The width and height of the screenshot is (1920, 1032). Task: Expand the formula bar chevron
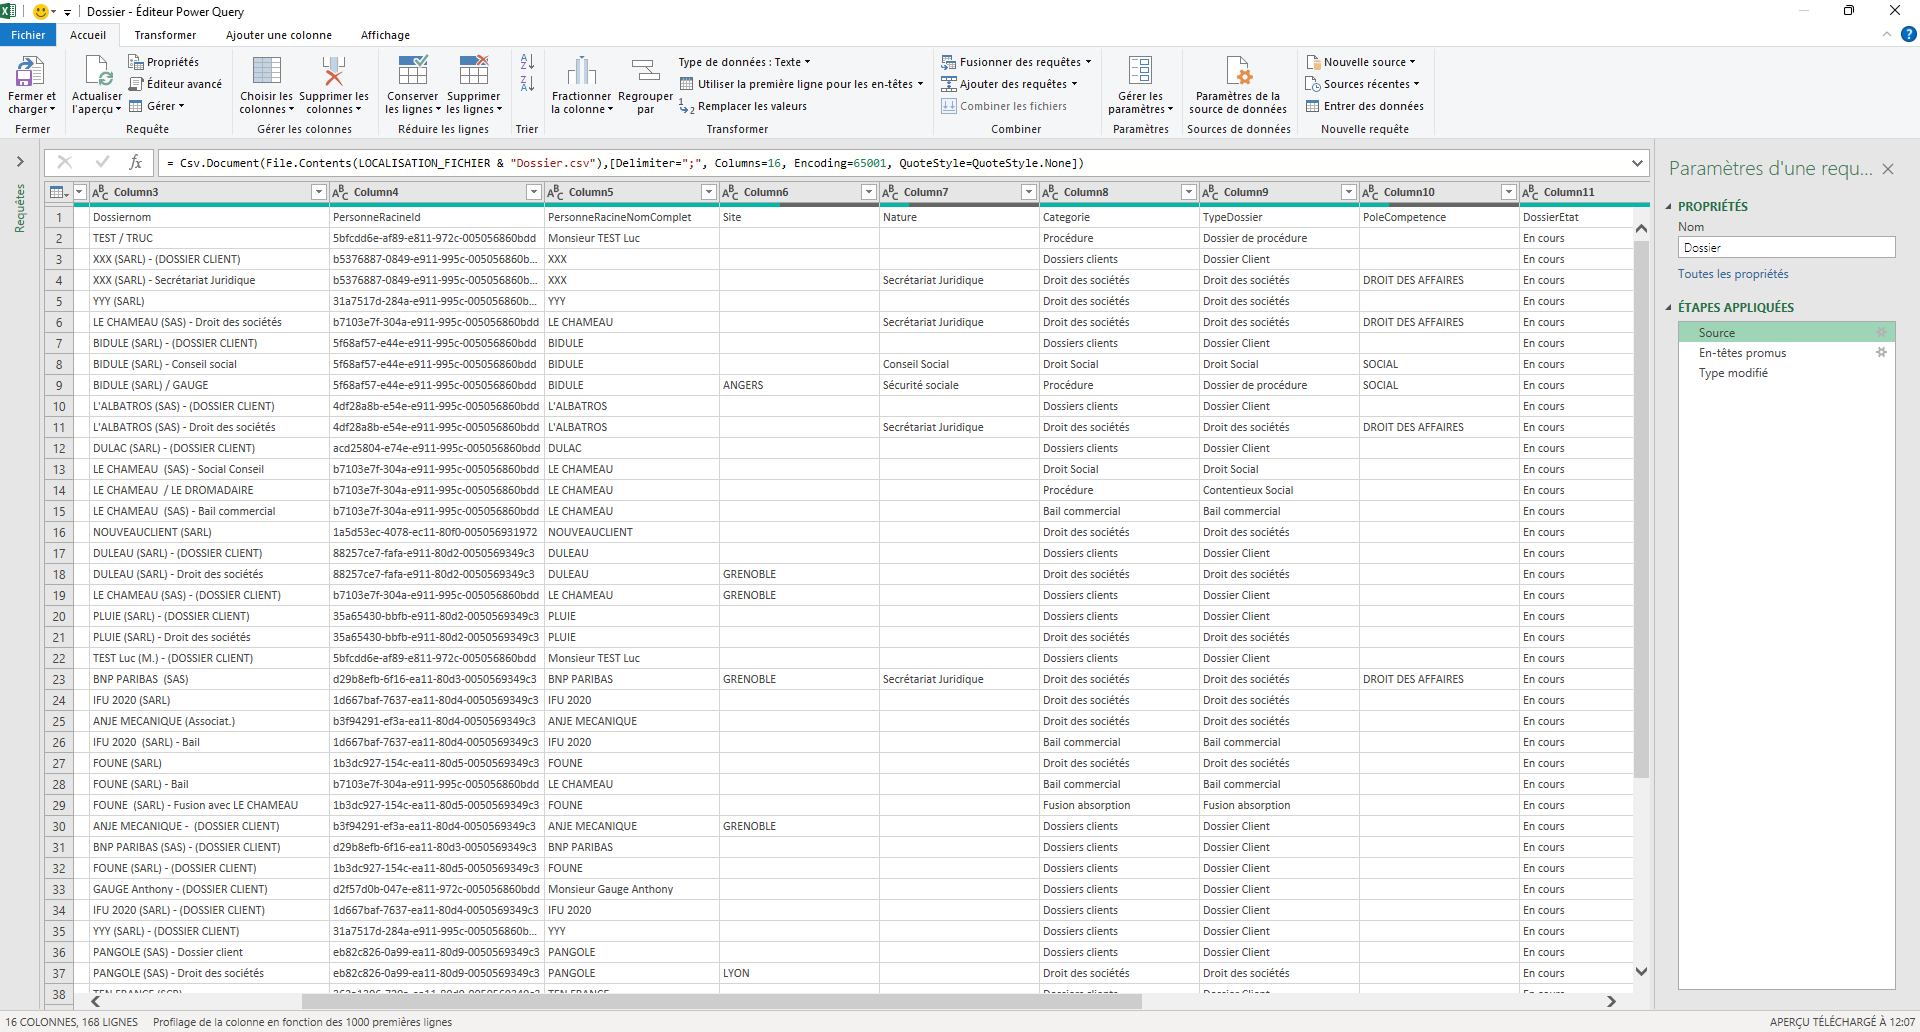tap(1637, 162)
